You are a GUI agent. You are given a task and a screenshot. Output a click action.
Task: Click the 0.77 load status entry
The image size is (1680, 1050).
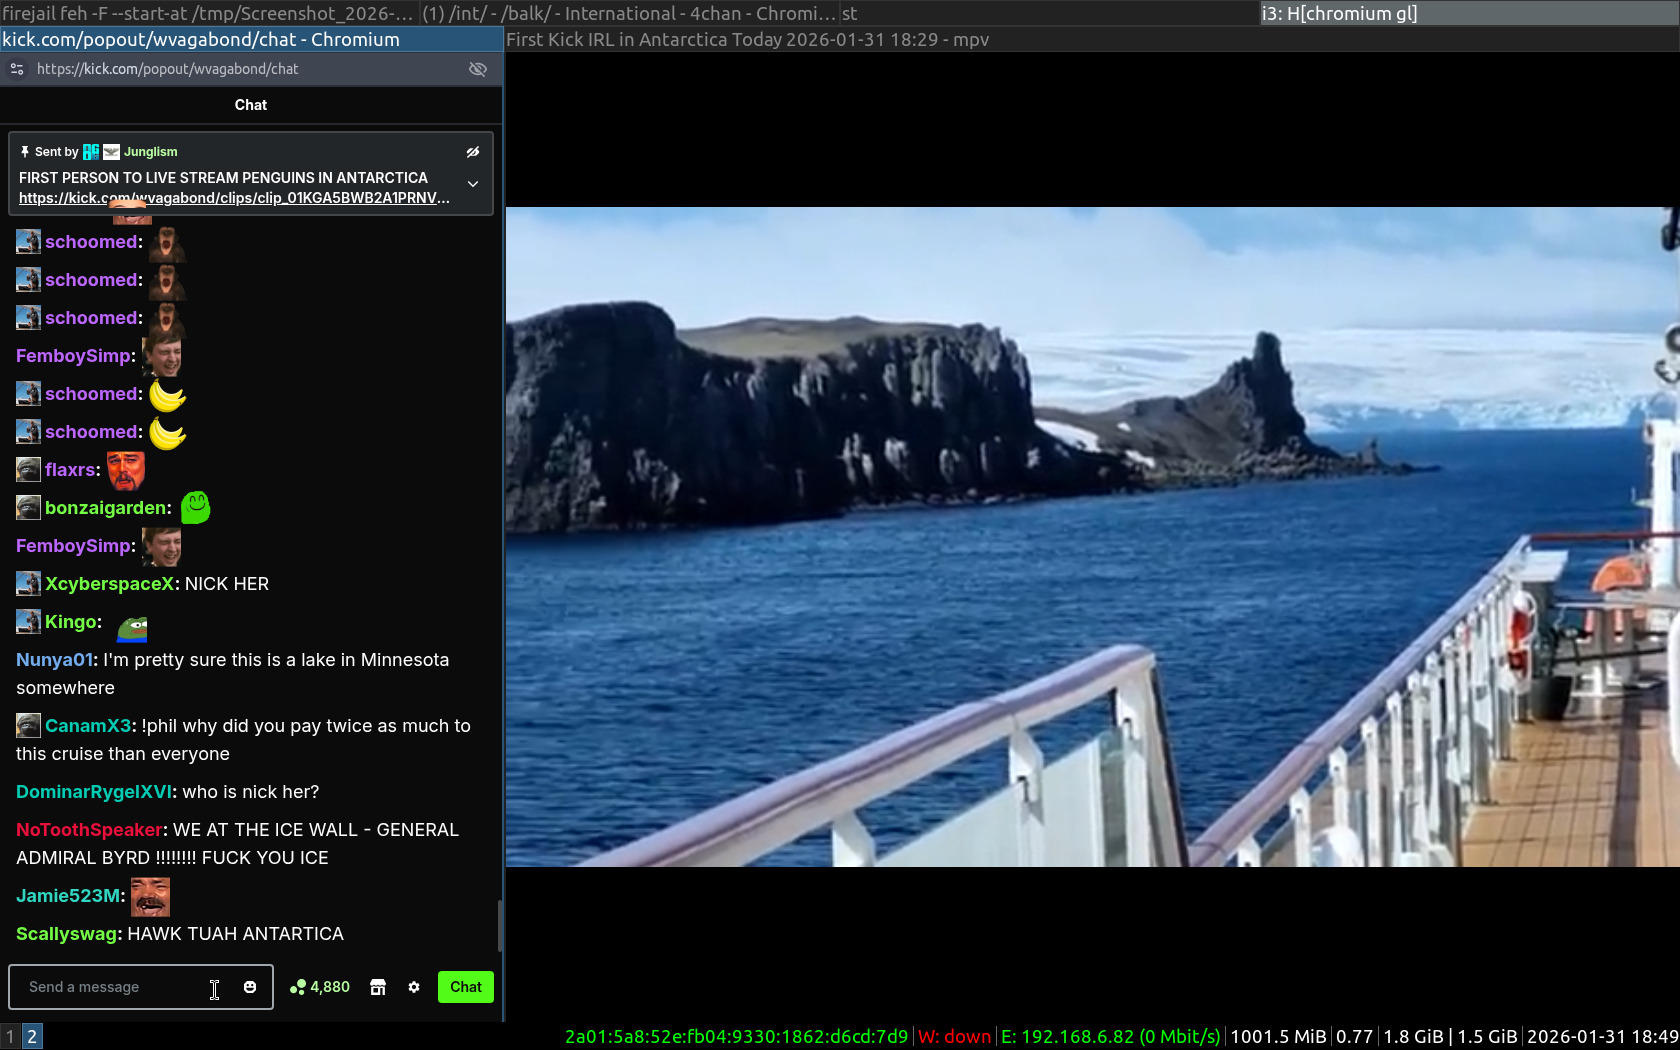click(1354, 1037)
